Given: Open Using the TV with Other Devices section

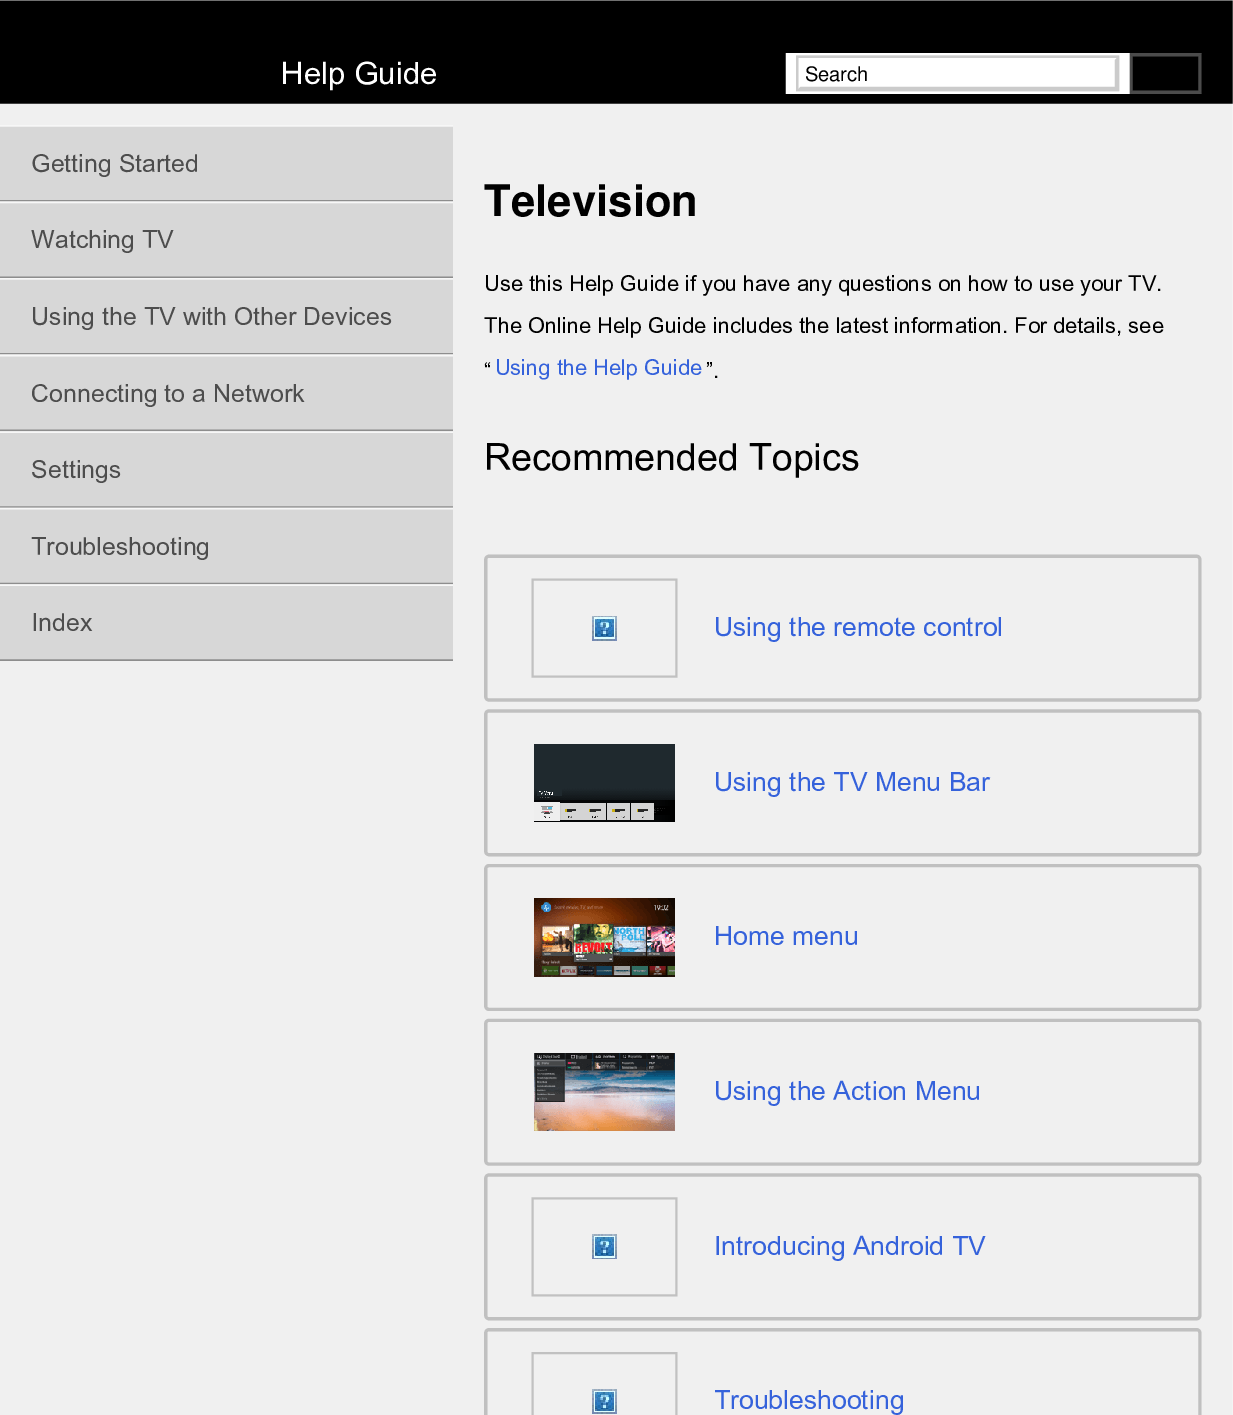Looking at the screenshot, I should coord(211,316).
